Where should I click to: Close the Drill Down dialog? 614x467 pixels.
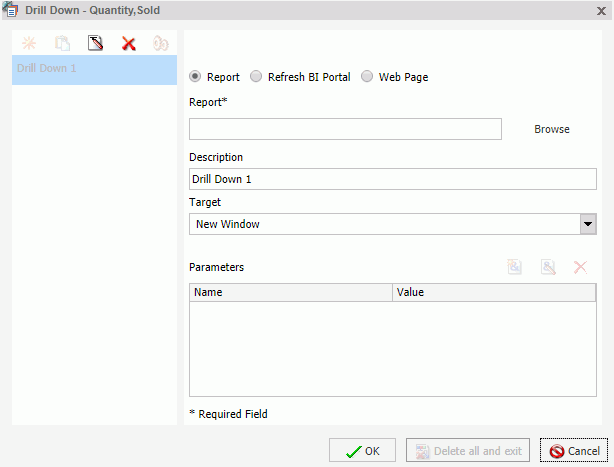601,11
